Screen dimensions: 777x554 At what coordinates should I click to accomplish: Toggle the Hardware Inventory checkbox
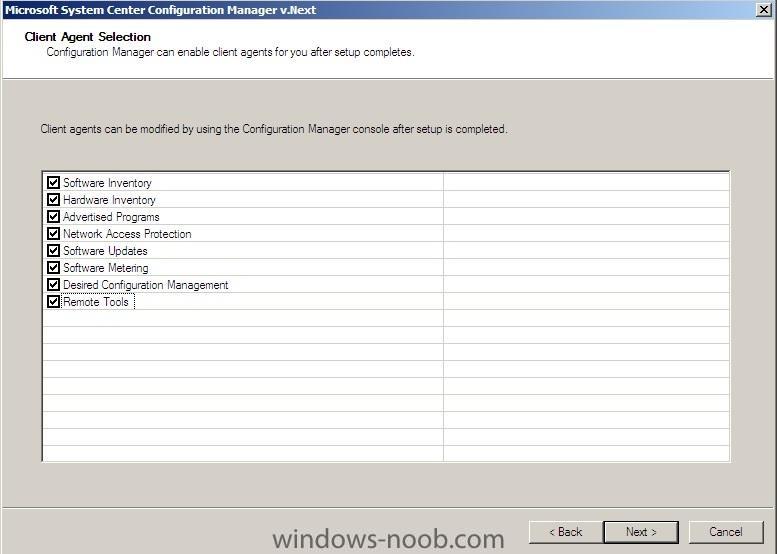pyautogui.click(x=54, y=199)
